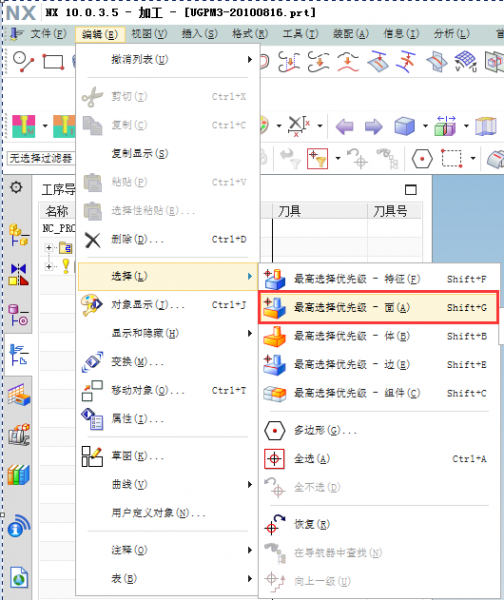Maximize the operation navigator panel square button
The height and width of the screenshot is (600, 504).
click(411, 189)
